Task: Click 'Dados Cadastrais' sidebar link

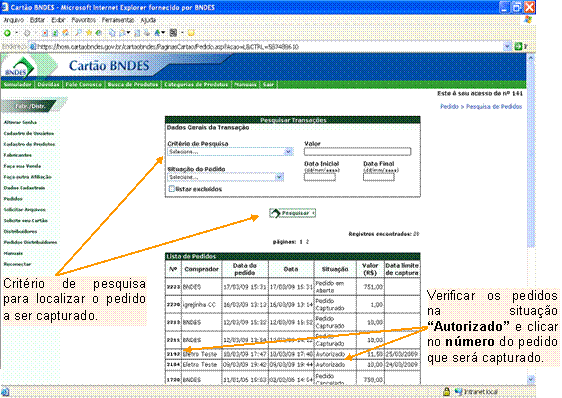Action: pyautogui.click(x=24, y=188)
